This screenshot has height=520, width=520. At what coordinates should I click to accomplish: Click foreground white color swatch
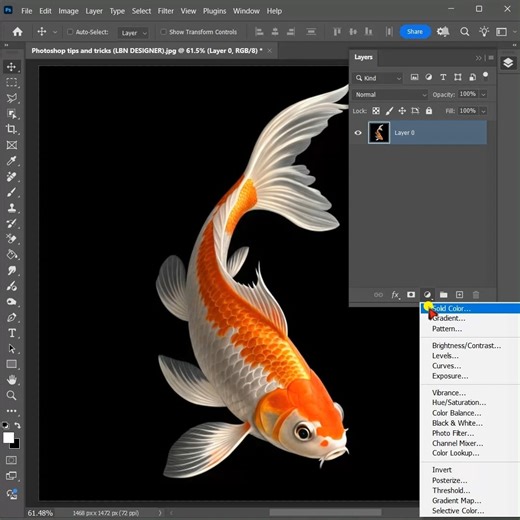coord(8,437)
